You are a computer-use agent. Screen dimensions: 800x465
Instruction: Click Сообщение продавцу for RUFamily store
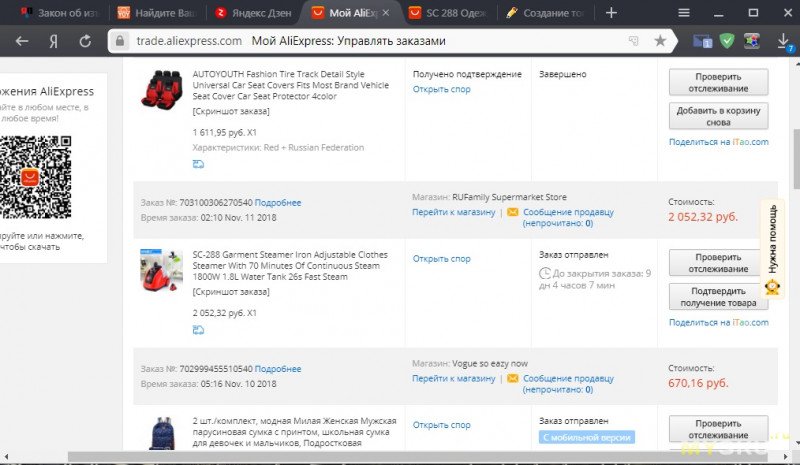pos(568,217)
